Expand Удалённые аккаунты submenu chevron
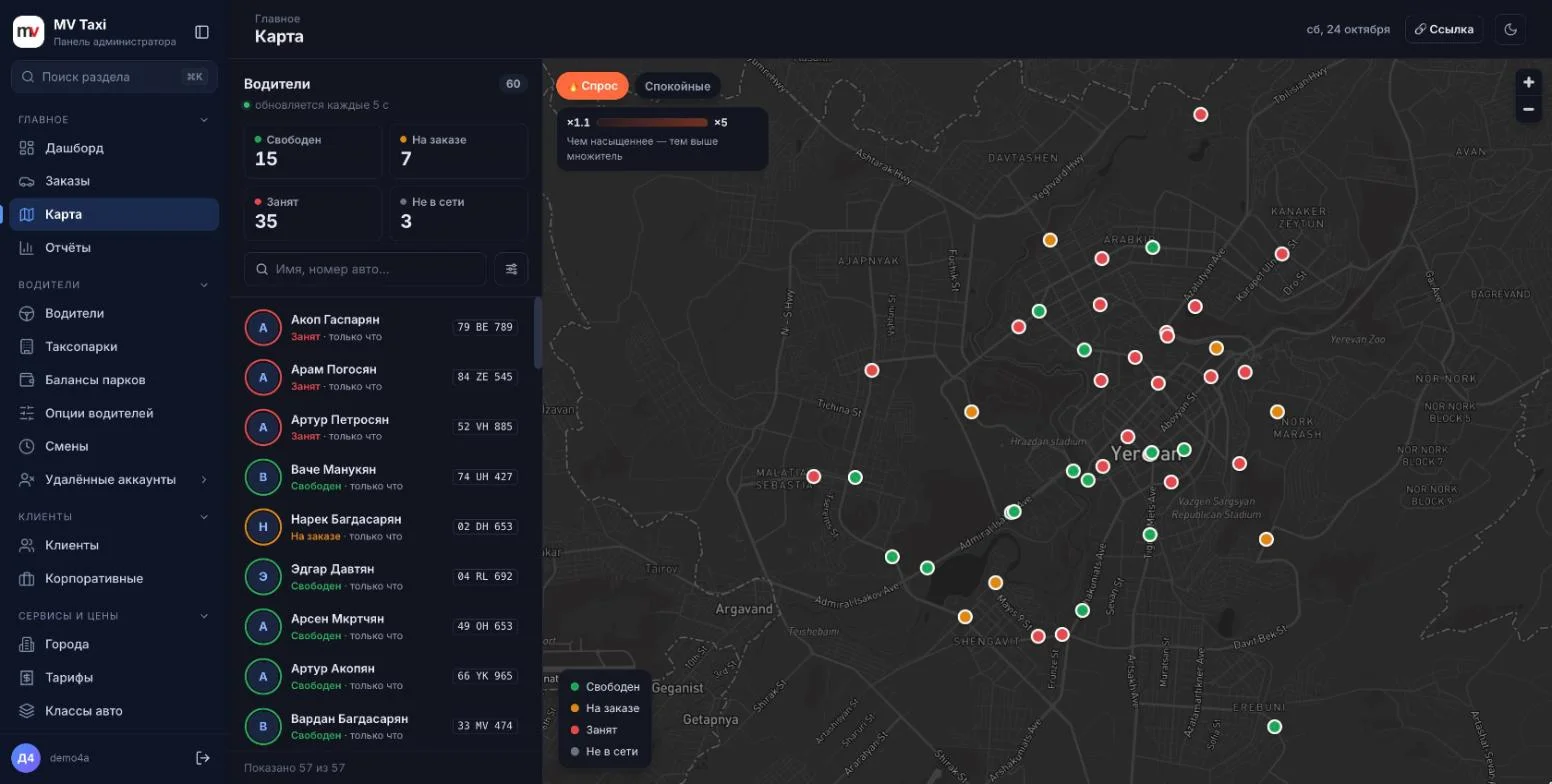This screenshot has height=784, width=1552. point(204,480)
